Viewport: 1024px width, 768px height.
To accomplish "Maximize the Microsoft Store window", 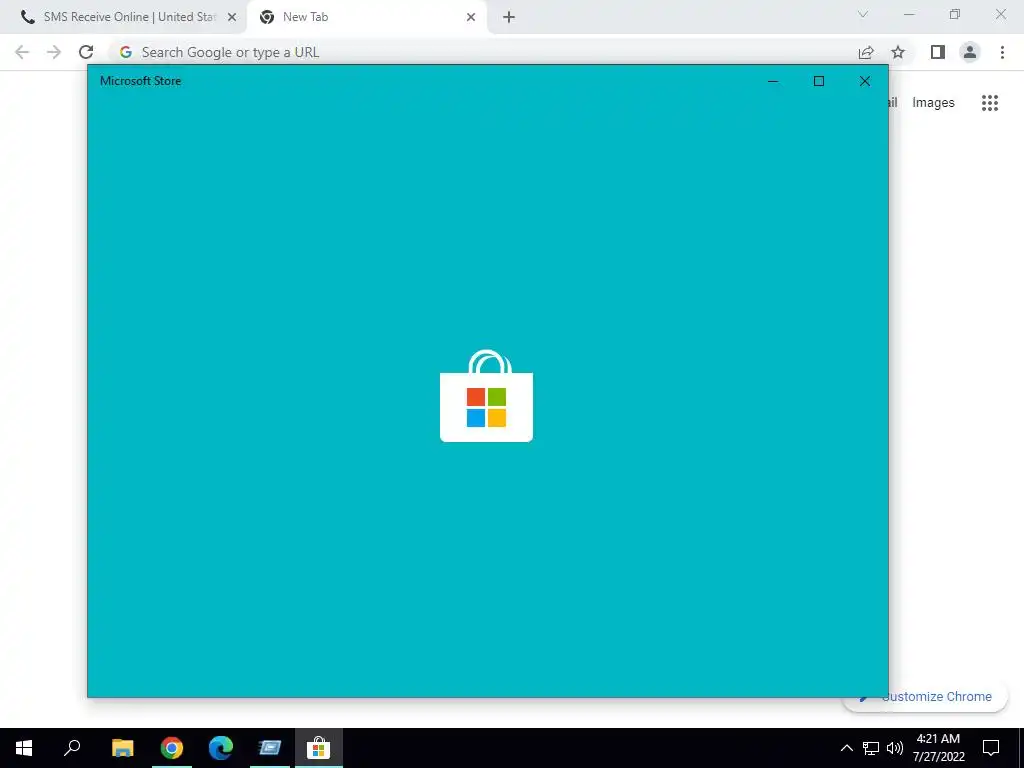I will (819, 81).
